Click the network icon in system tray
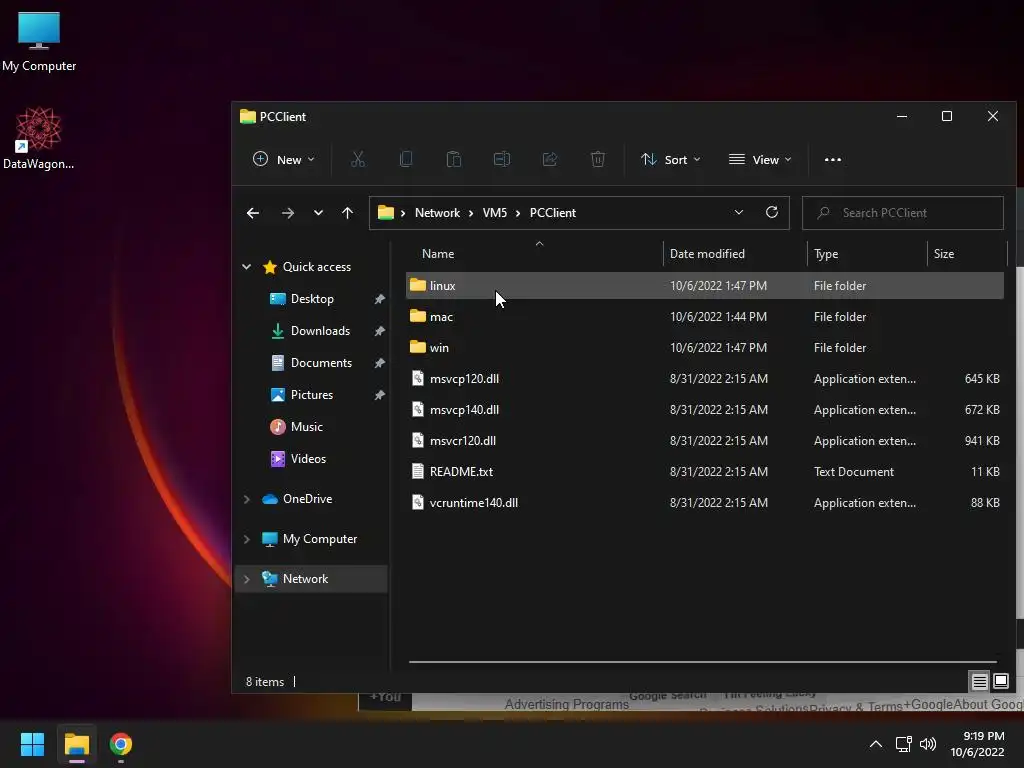This screenshot has width=1024, height=768. click(903, 744)
